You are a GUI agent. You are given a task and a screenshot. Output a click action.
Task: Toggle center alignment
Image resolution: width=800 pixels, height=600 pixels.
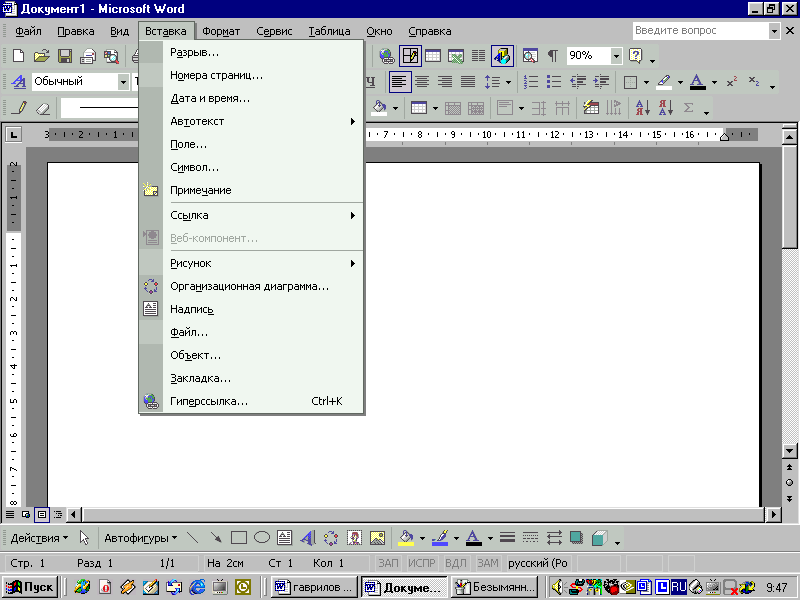pos(421,82)
